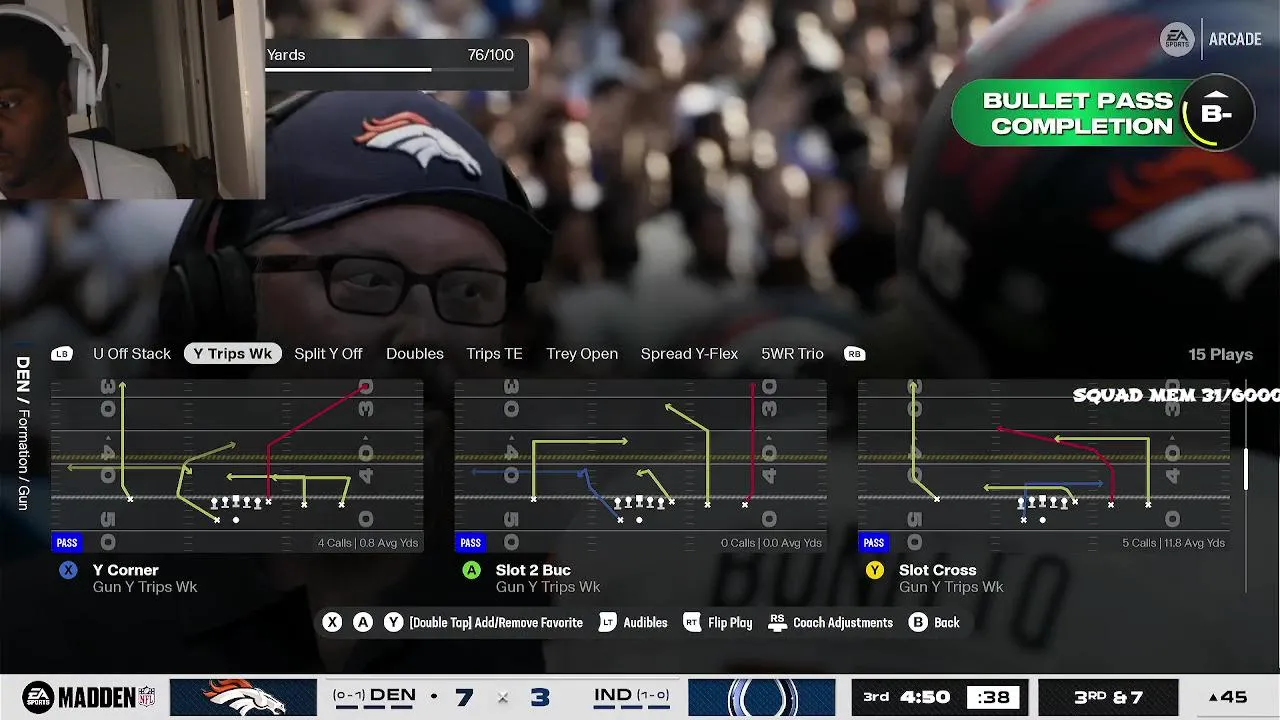Click the DEN score of 7

coord(463,696)
